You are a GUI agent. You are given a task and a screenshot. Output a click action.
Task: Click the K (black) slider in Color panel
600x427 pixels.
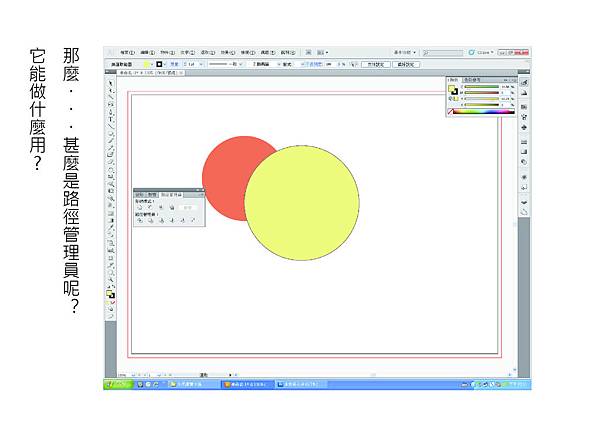coord(481,104)
